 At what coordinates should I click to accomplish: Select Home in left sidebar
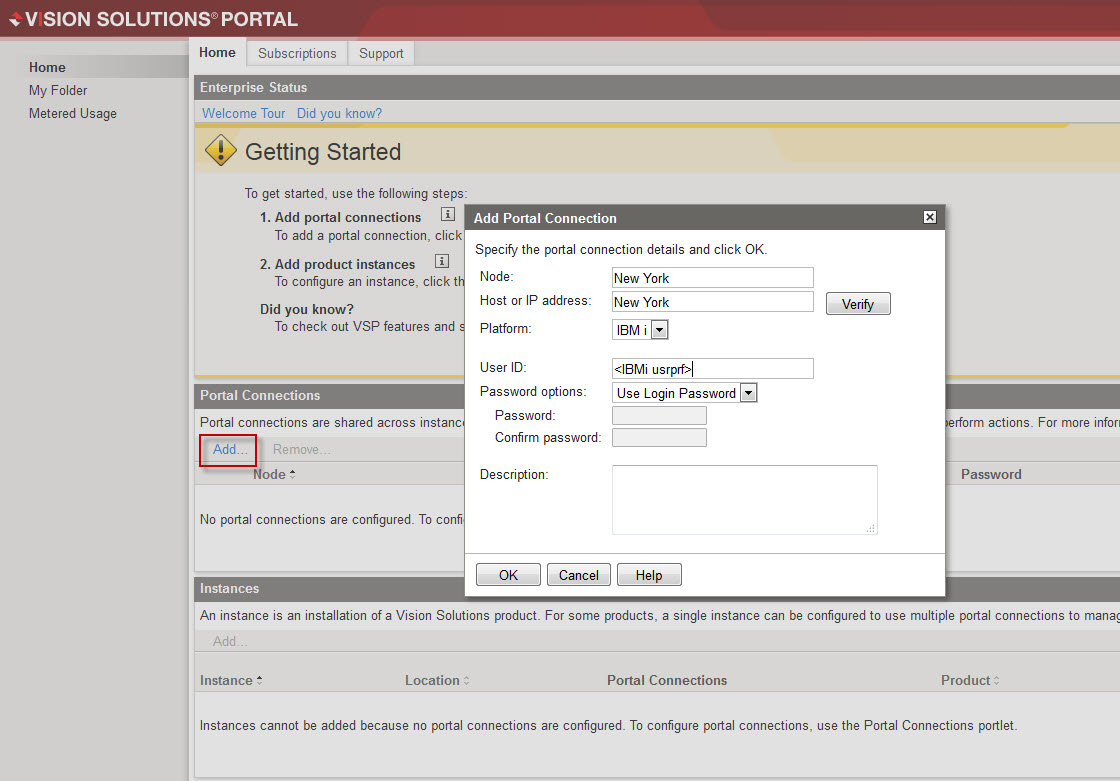coord(47,67)
